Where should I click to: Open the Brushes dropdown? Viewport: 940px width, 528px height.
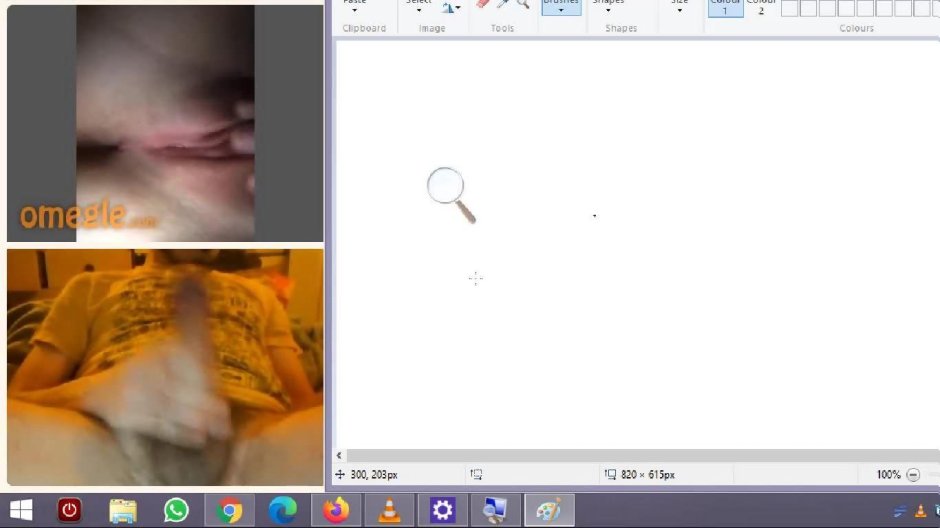[561, 10]
